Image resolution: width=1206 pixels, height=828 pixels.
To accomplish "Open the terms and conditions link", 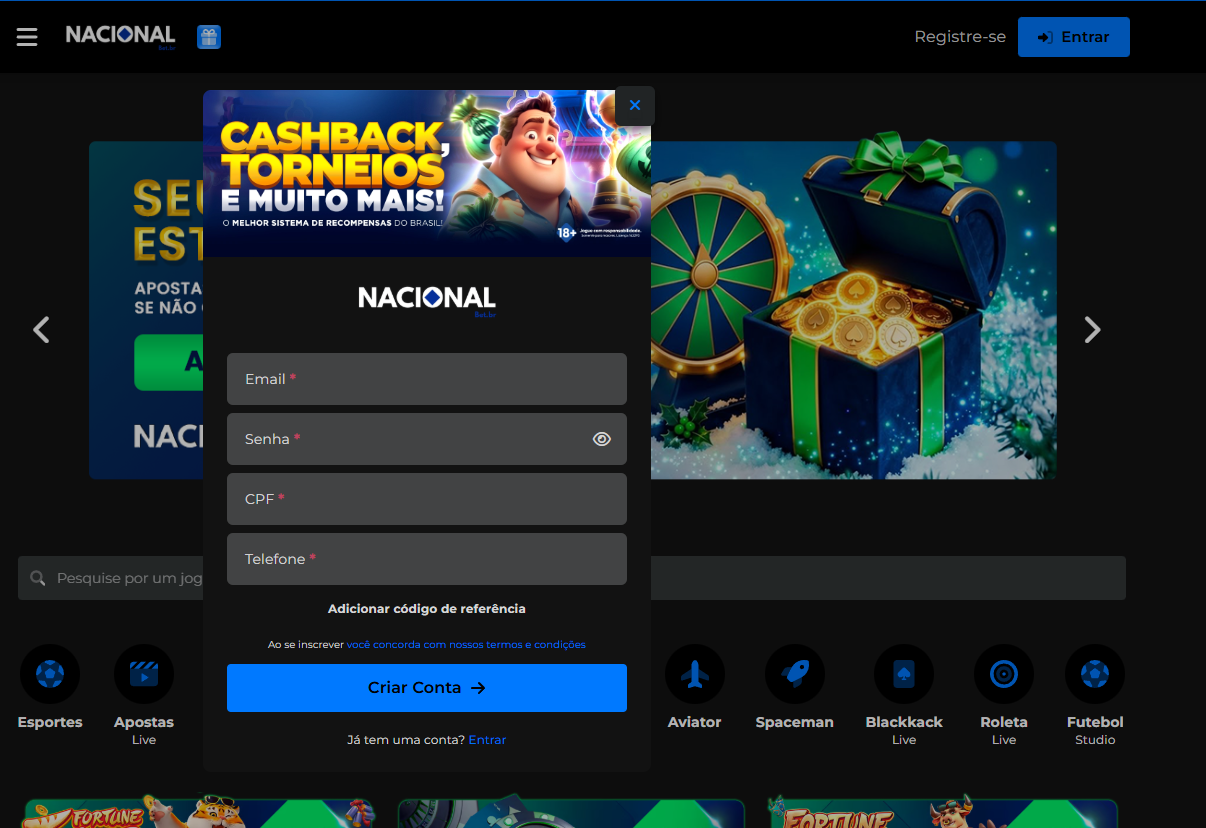I will (x=466, y=645).
